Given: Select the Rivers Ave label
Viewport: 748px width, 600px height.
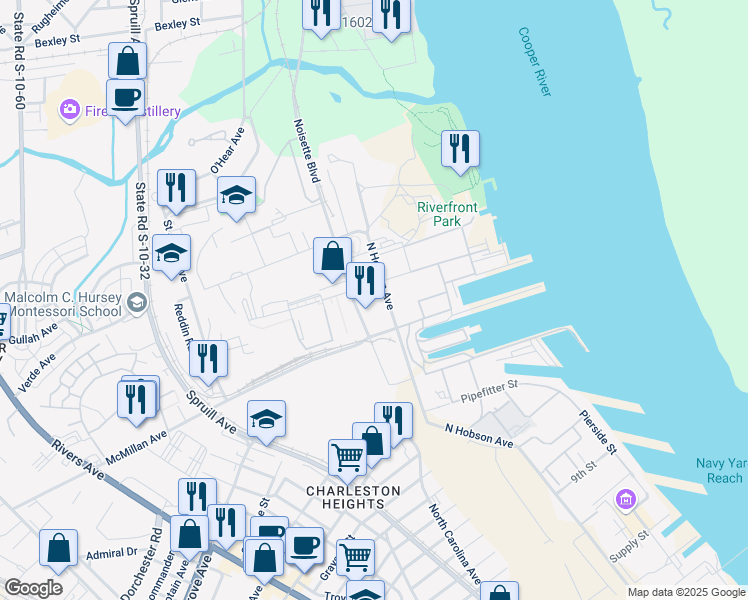Looking at the screenshot, I should click(x=78, y=460).
